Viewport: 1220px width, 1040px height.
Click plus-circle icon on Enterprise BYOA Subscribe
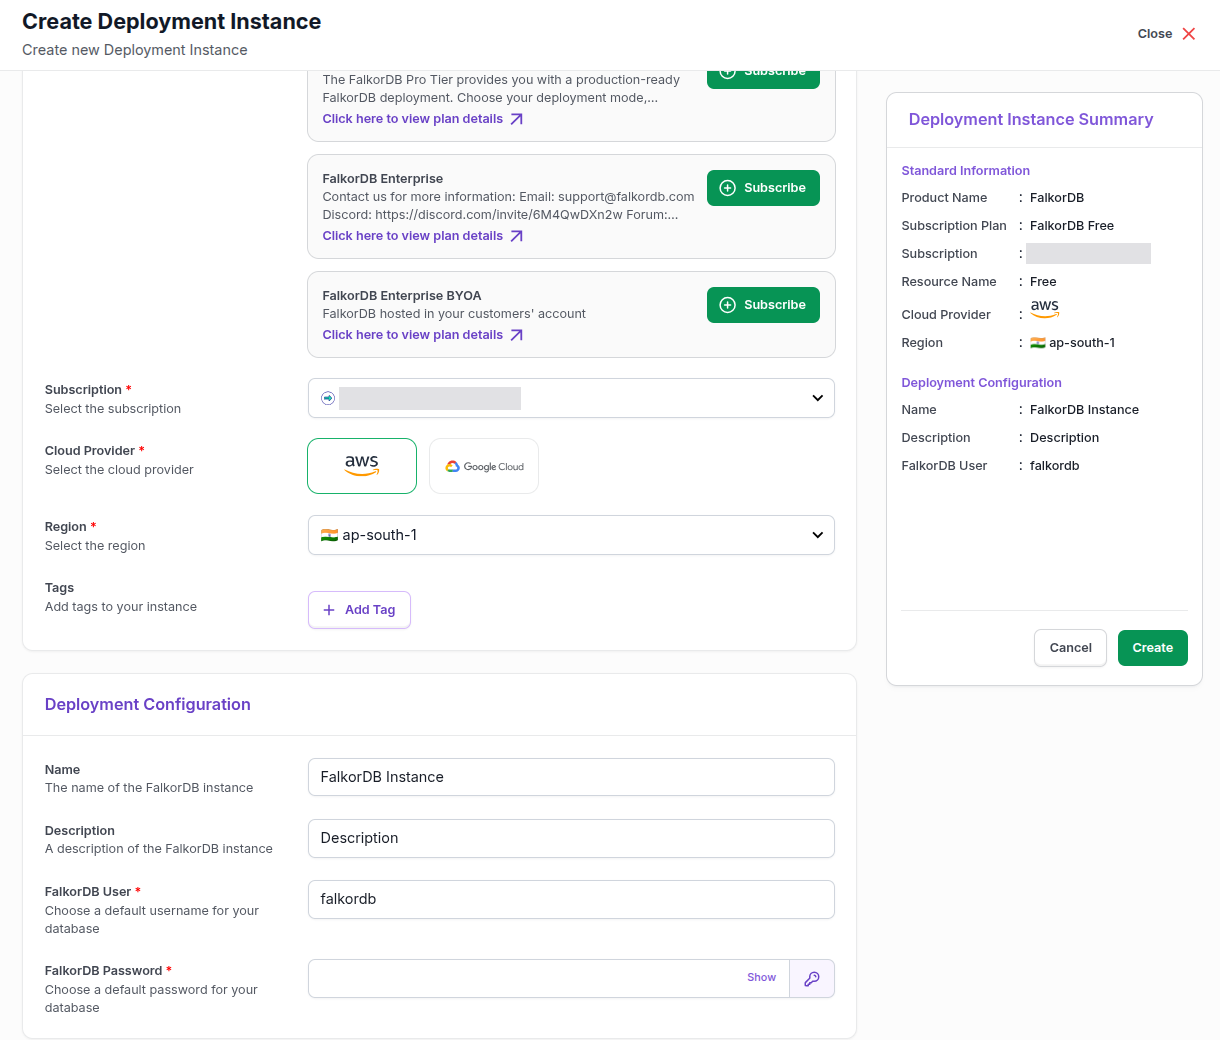(x=728, y=305)
